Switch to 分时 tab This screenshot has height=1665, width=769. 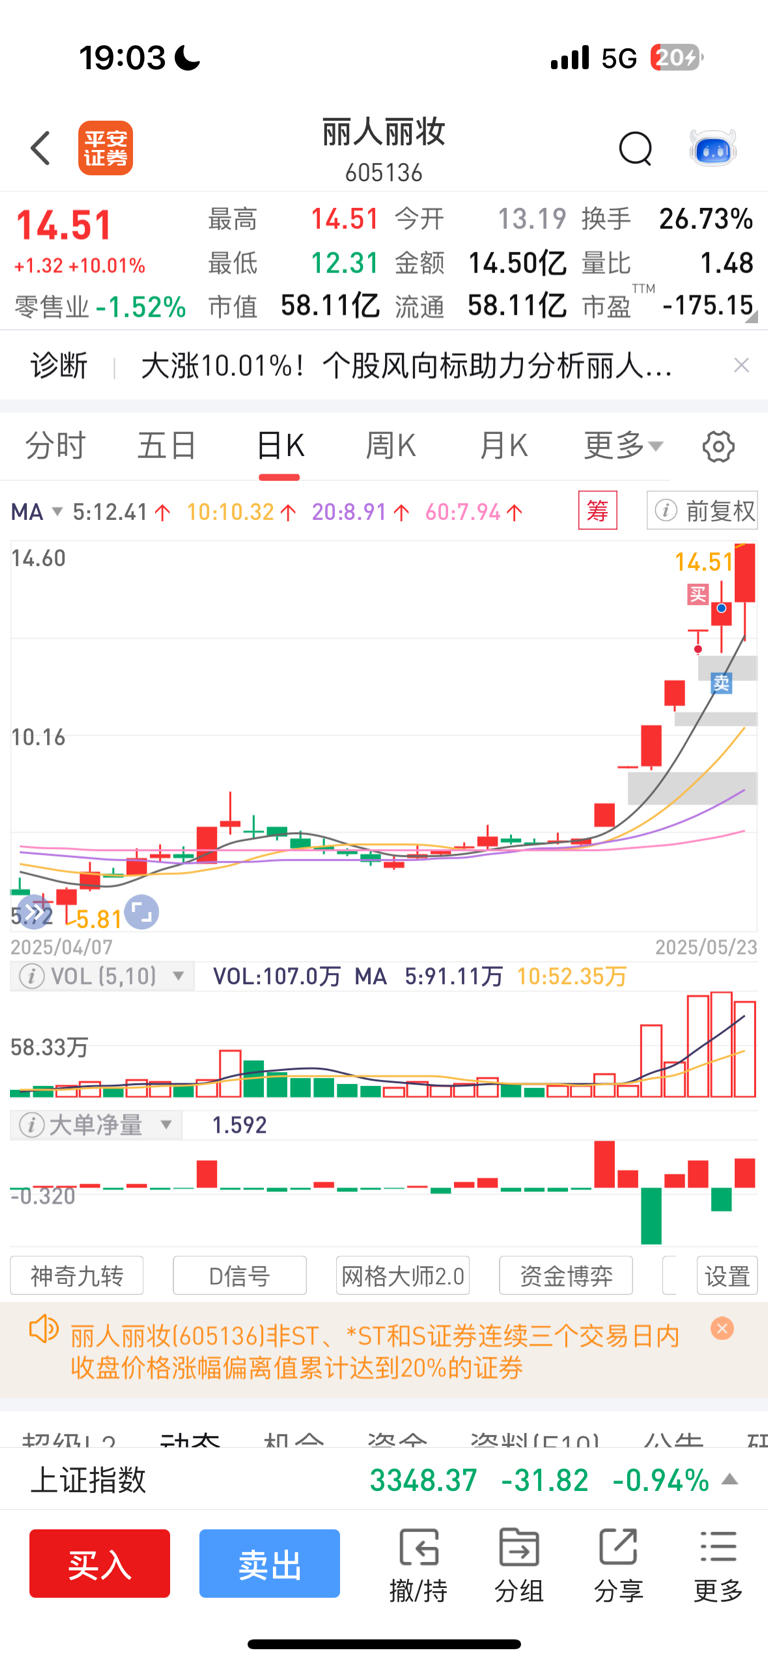pyautogui.click(x=55, y=446)
